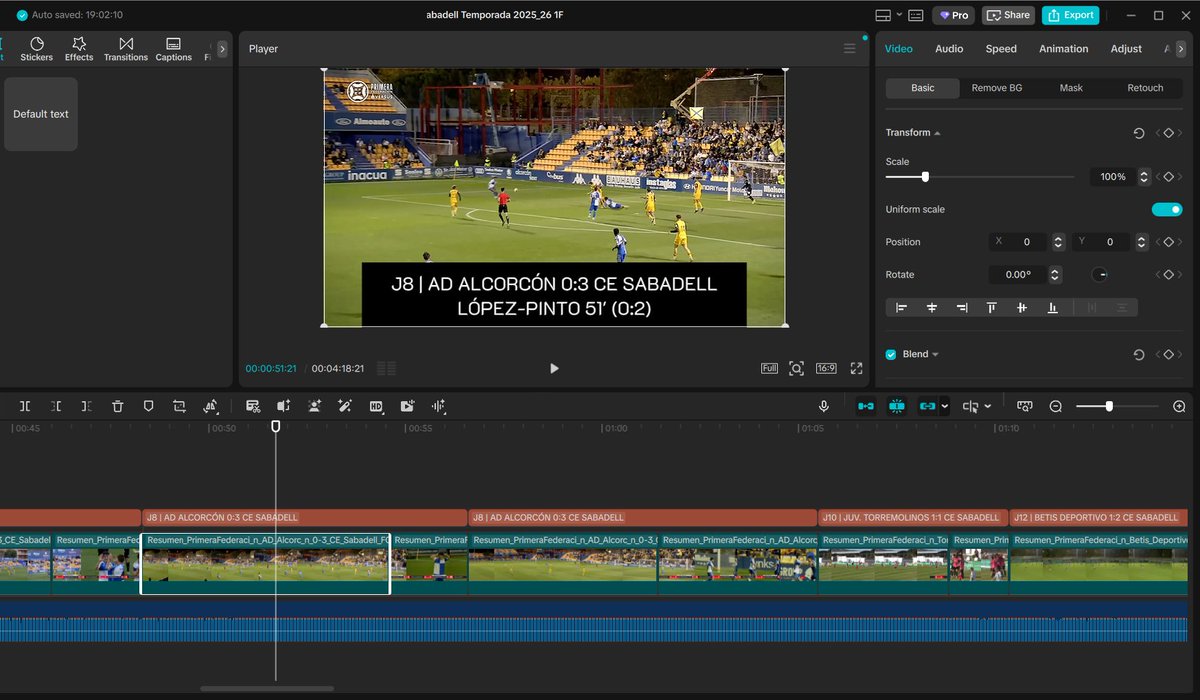Toggle clip linkage button
1200x700 pixels.
point(927,406)
